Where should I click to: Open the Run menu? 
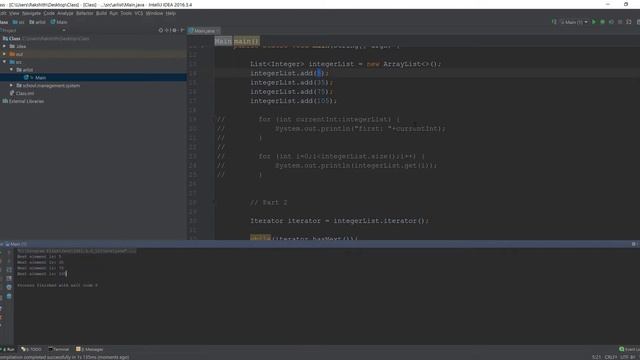113,13
